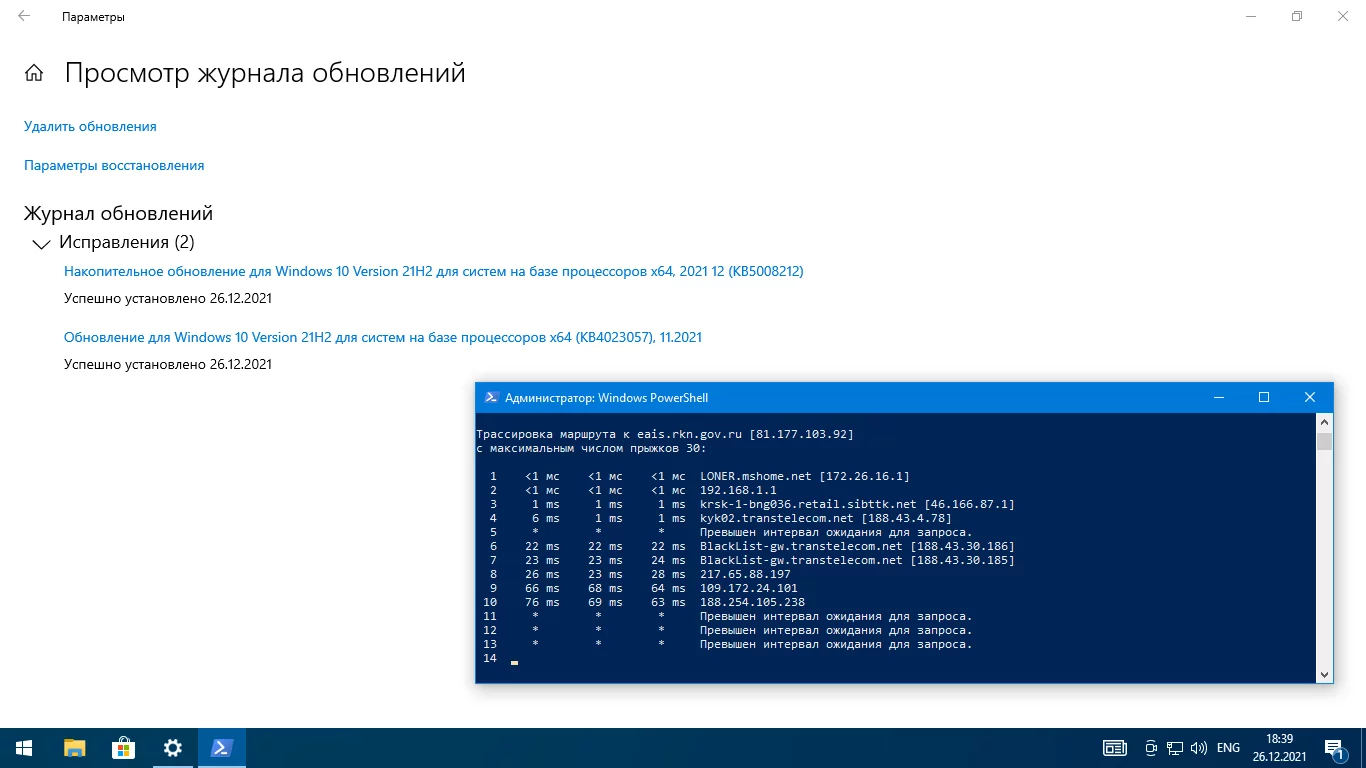The width and height of the screenshot is (1366, 768).
Task: Click the PowerShell icon in window title bar
Action: [491, 397]
